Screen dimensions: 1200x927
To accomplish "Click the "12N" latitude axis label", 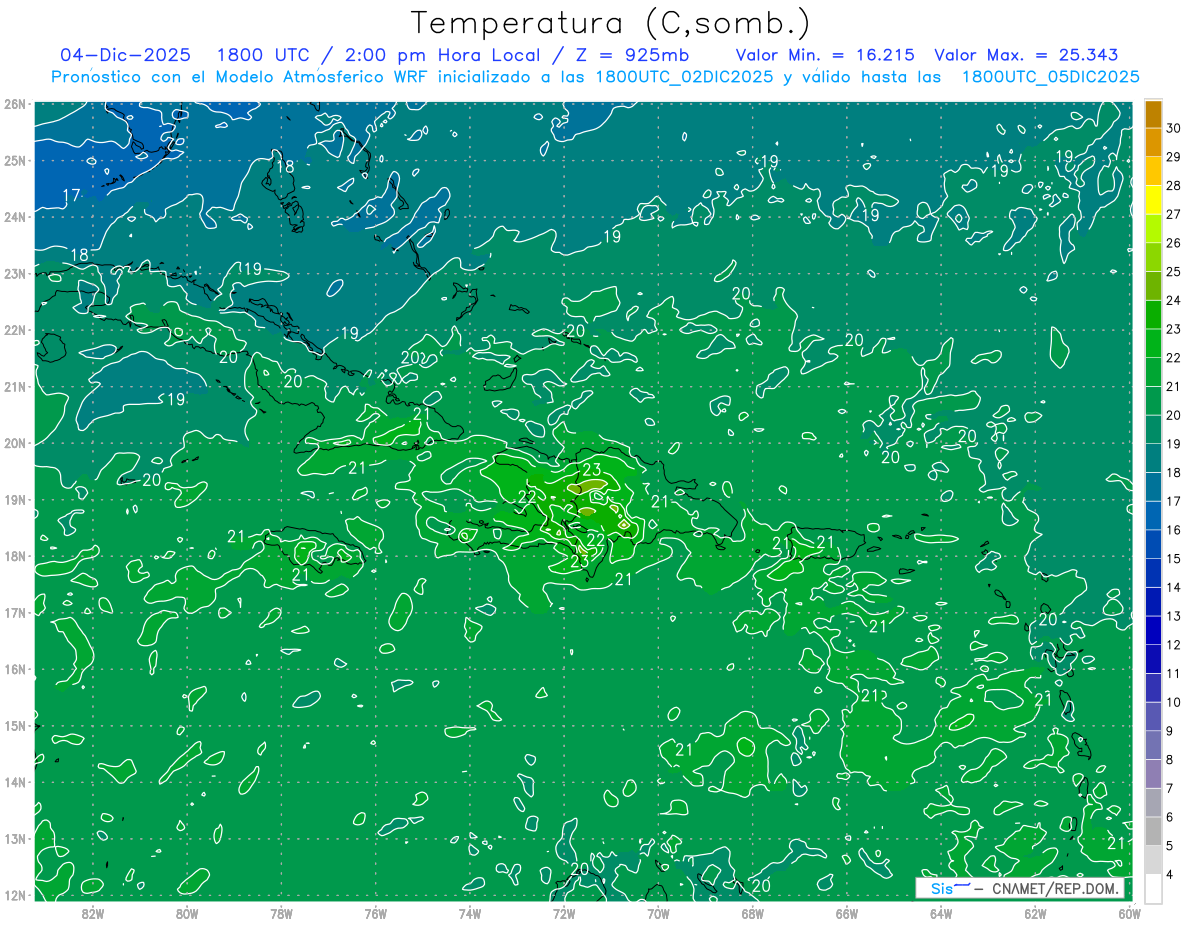I will [15, 895].
